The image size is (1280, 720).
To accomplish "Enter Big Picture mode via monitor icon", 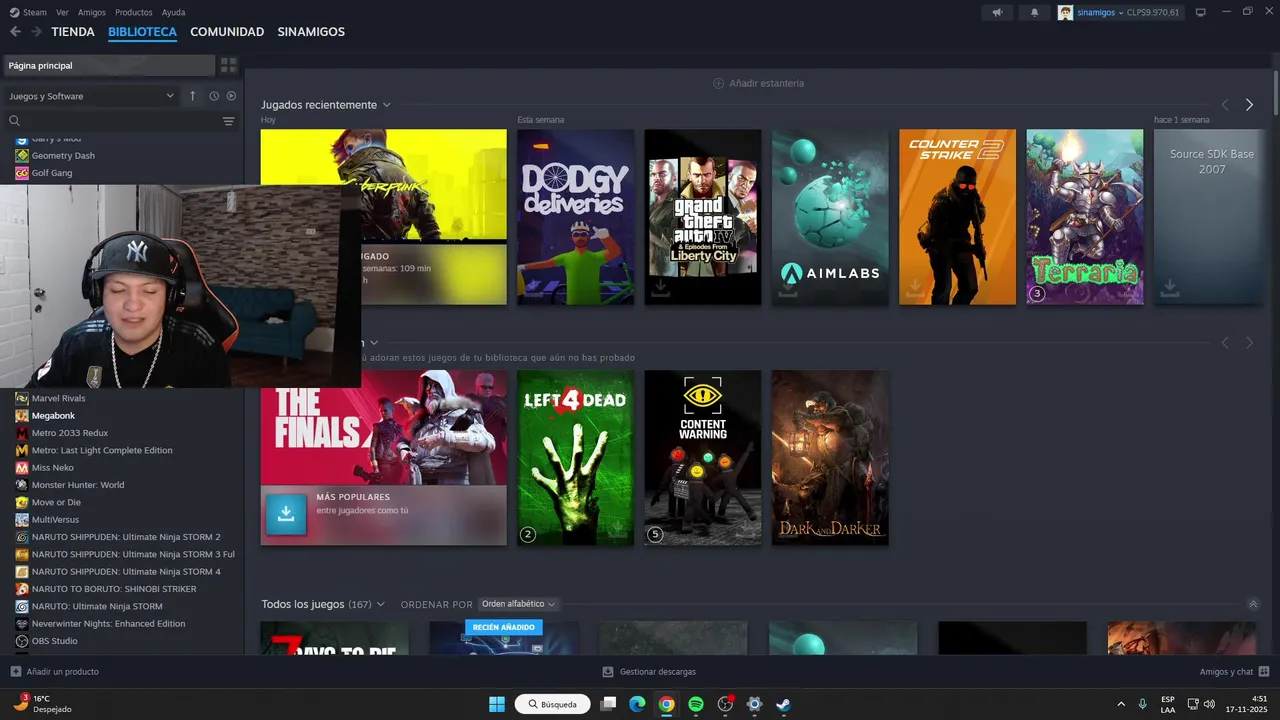I will 1201,12.
